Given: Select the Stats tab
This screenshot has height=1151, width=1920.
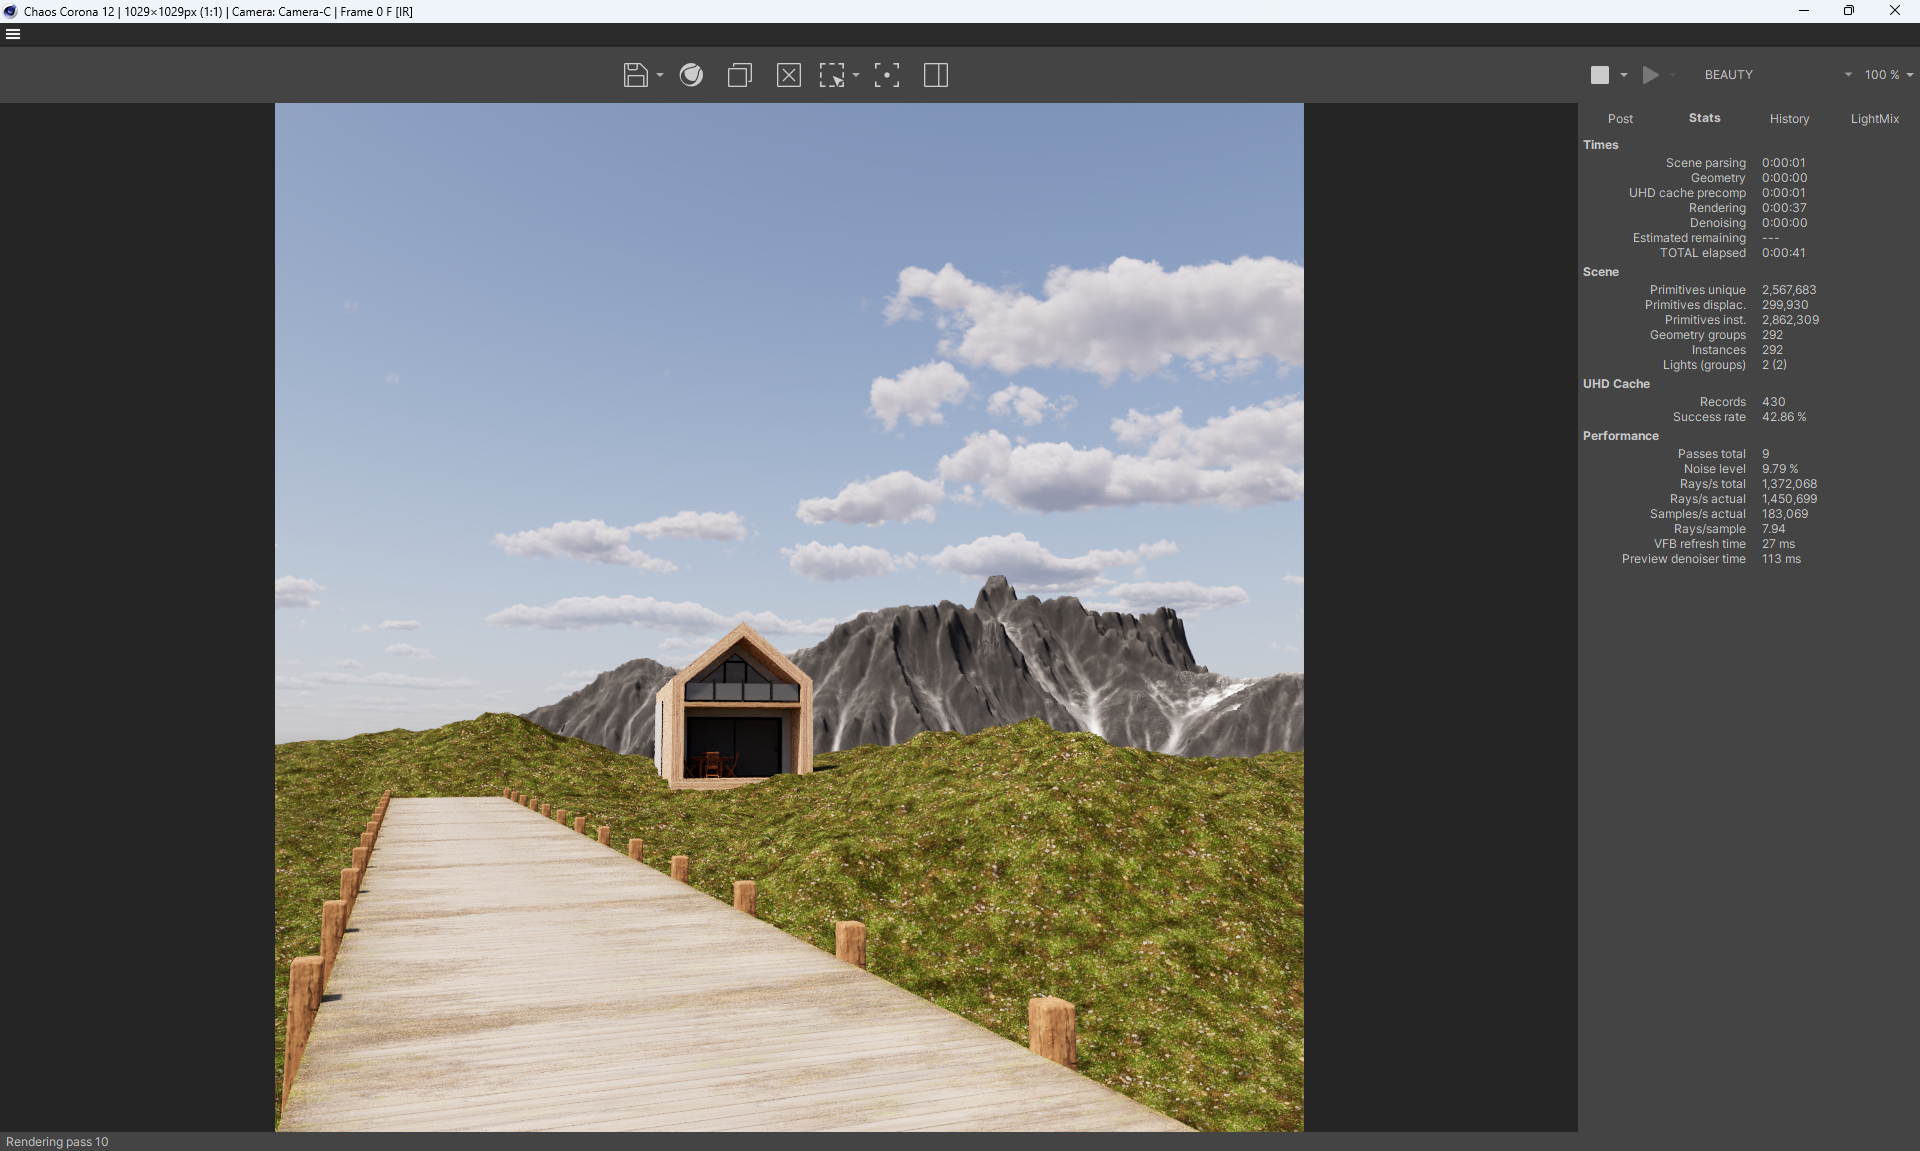Looking at the screenshot, I should tap(1704, 118).
